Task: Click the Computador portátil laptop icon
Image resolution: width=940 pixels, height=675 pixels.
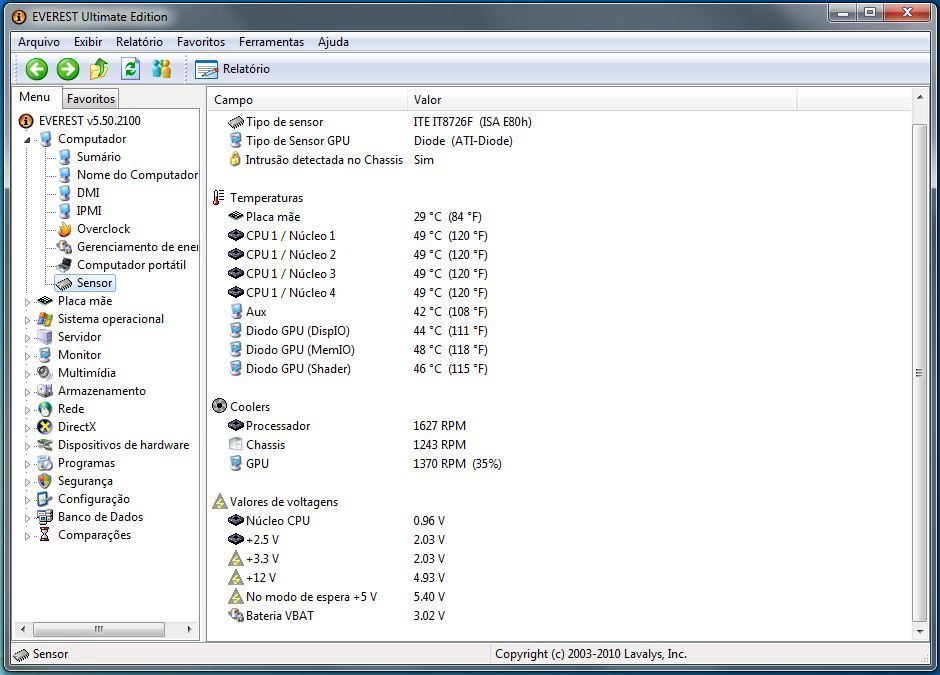Action: [65, 265]
